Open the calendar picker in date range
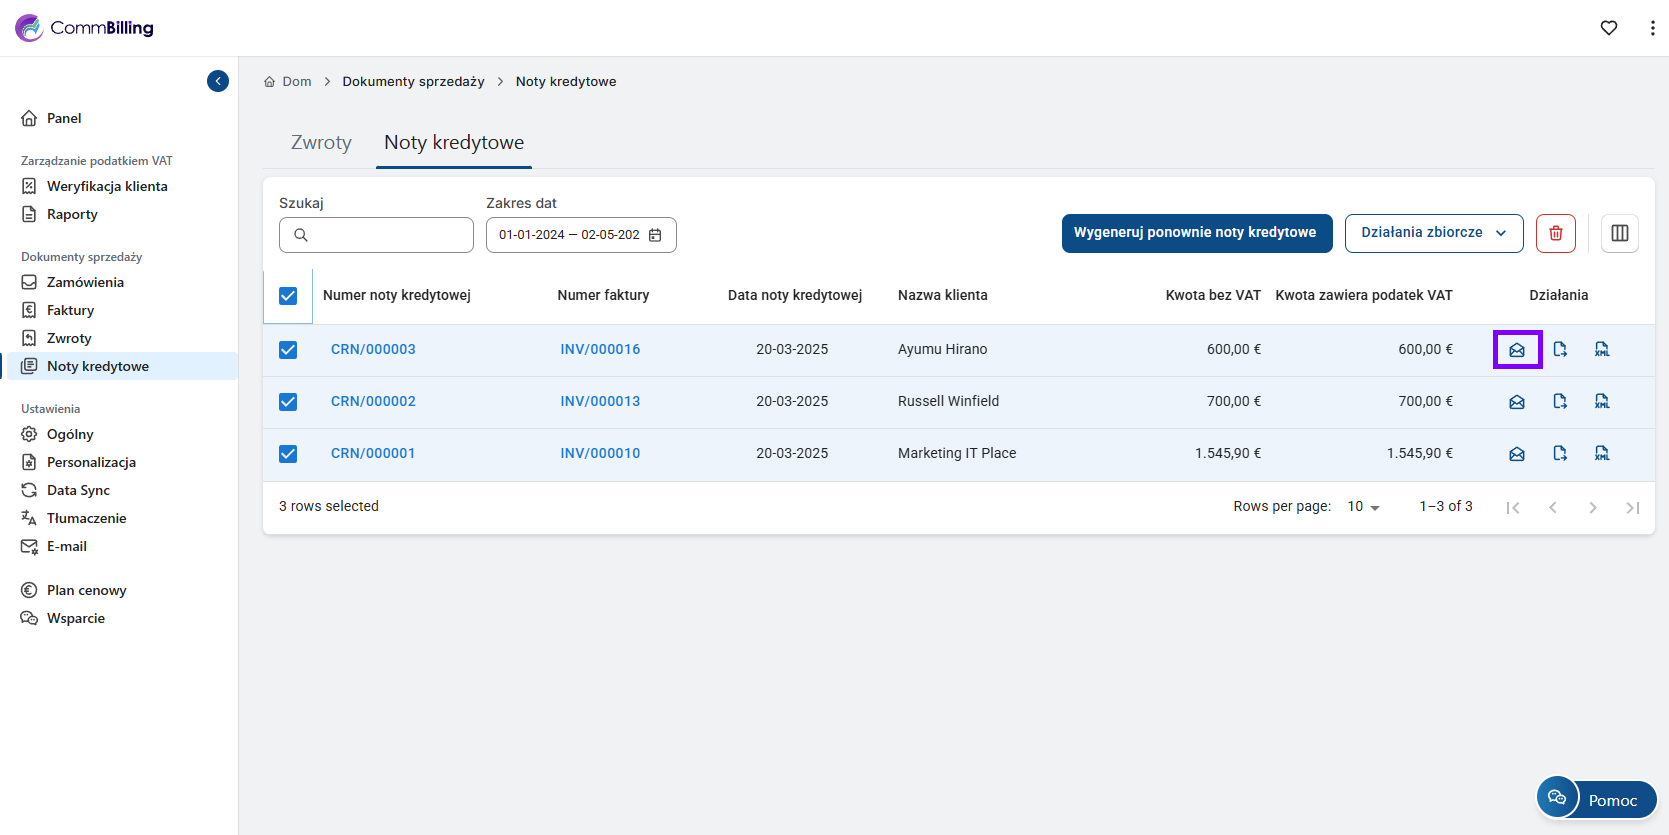Viewport: 1669px width, 835px height. point(655,235)
